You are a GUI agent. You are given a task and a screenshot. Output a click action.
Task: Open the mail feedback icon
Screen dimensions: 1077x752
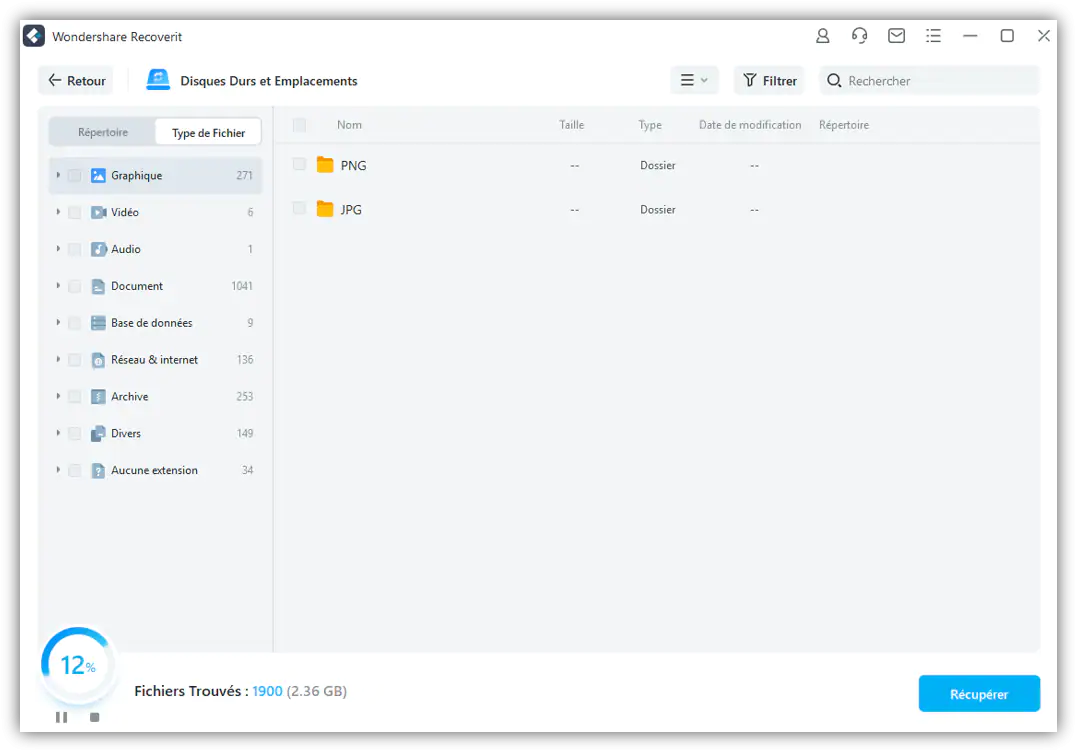896,36
